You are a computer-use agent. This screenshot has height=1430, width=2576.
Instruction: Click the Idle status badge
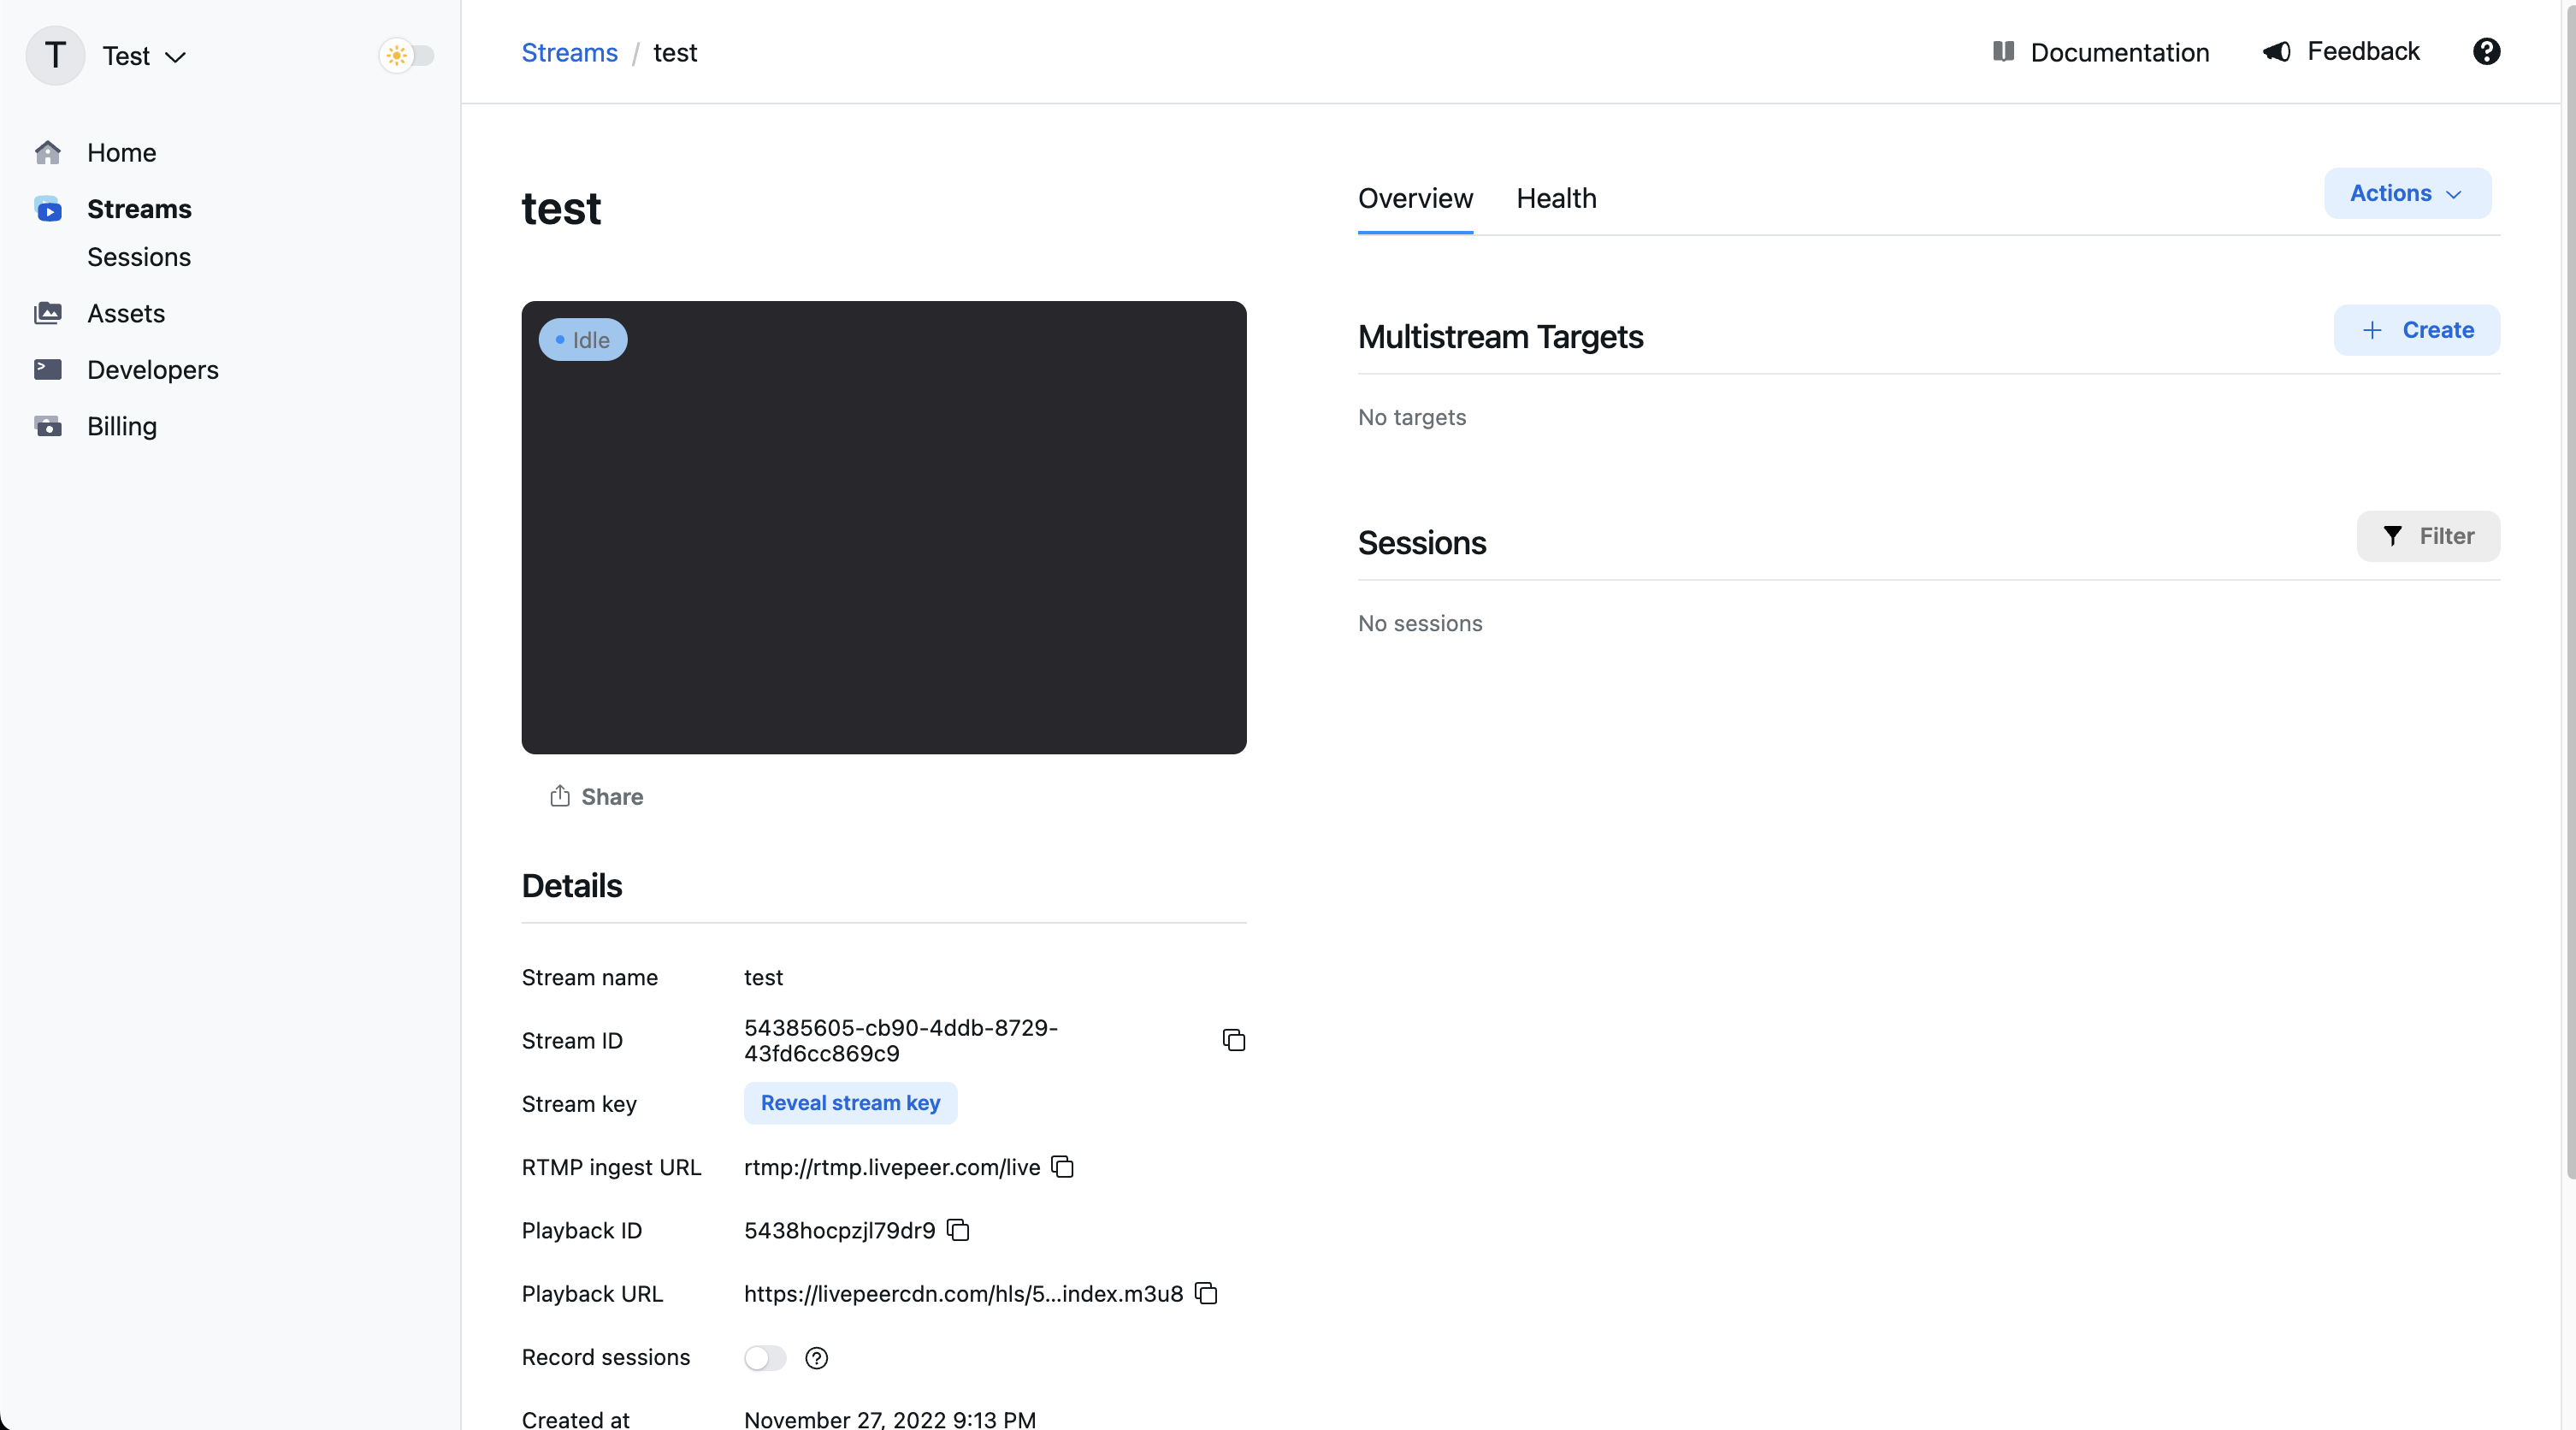(583, 340)
